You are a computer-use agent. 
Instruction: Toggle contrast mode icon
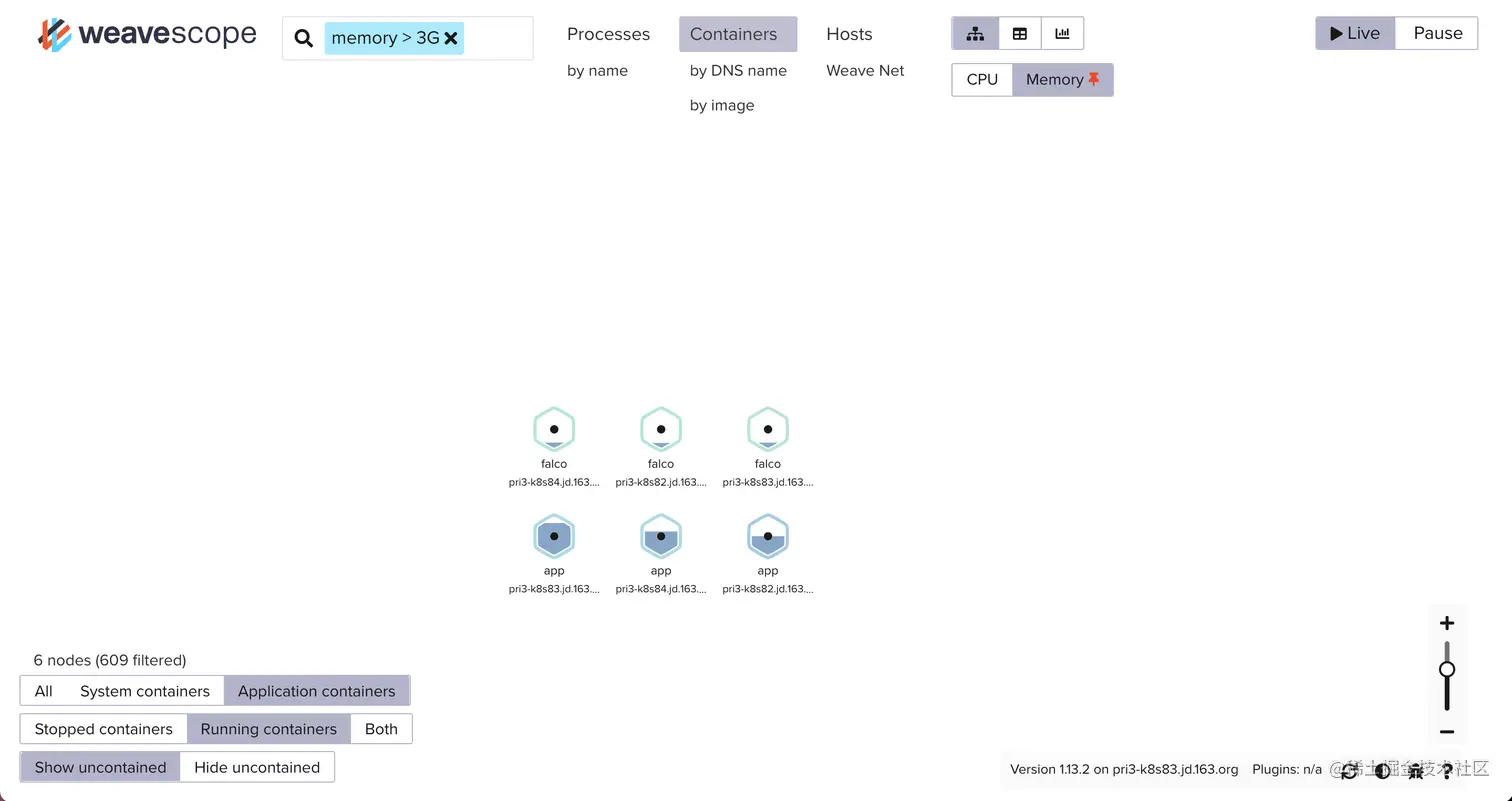[x=1382, y=770]
